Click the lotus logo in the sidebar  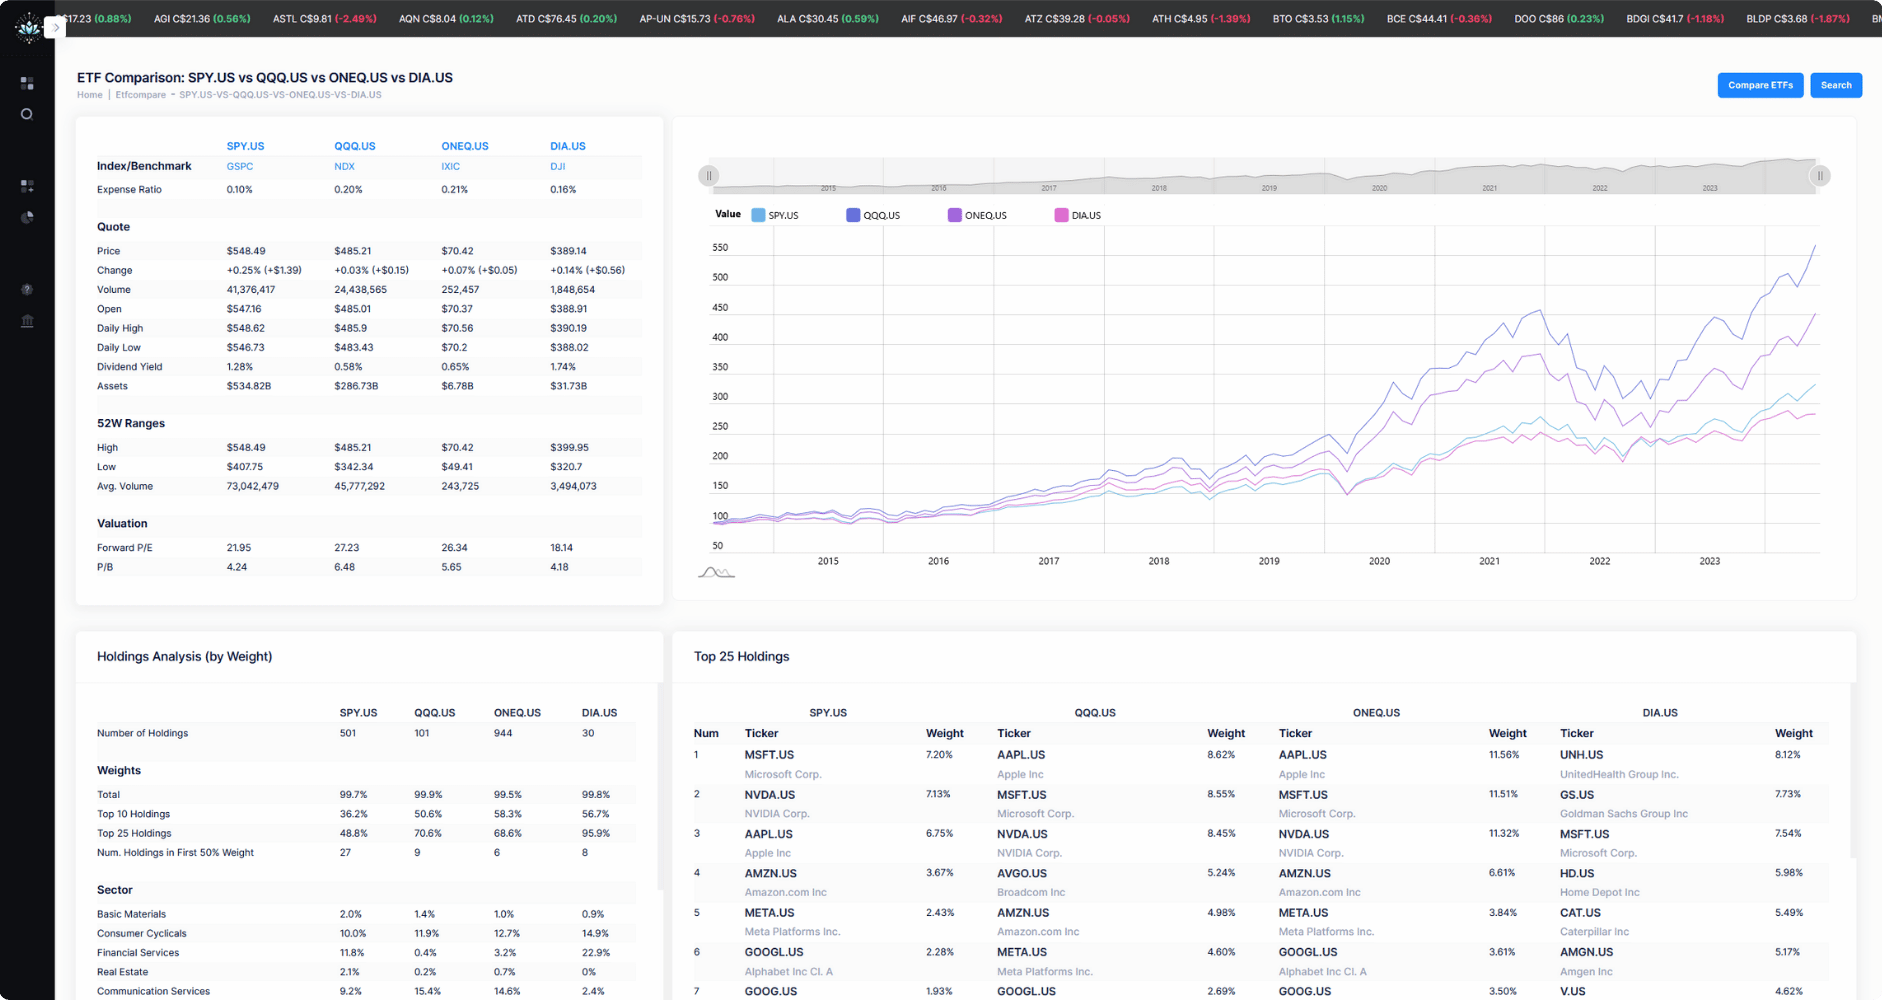(28, 27)
